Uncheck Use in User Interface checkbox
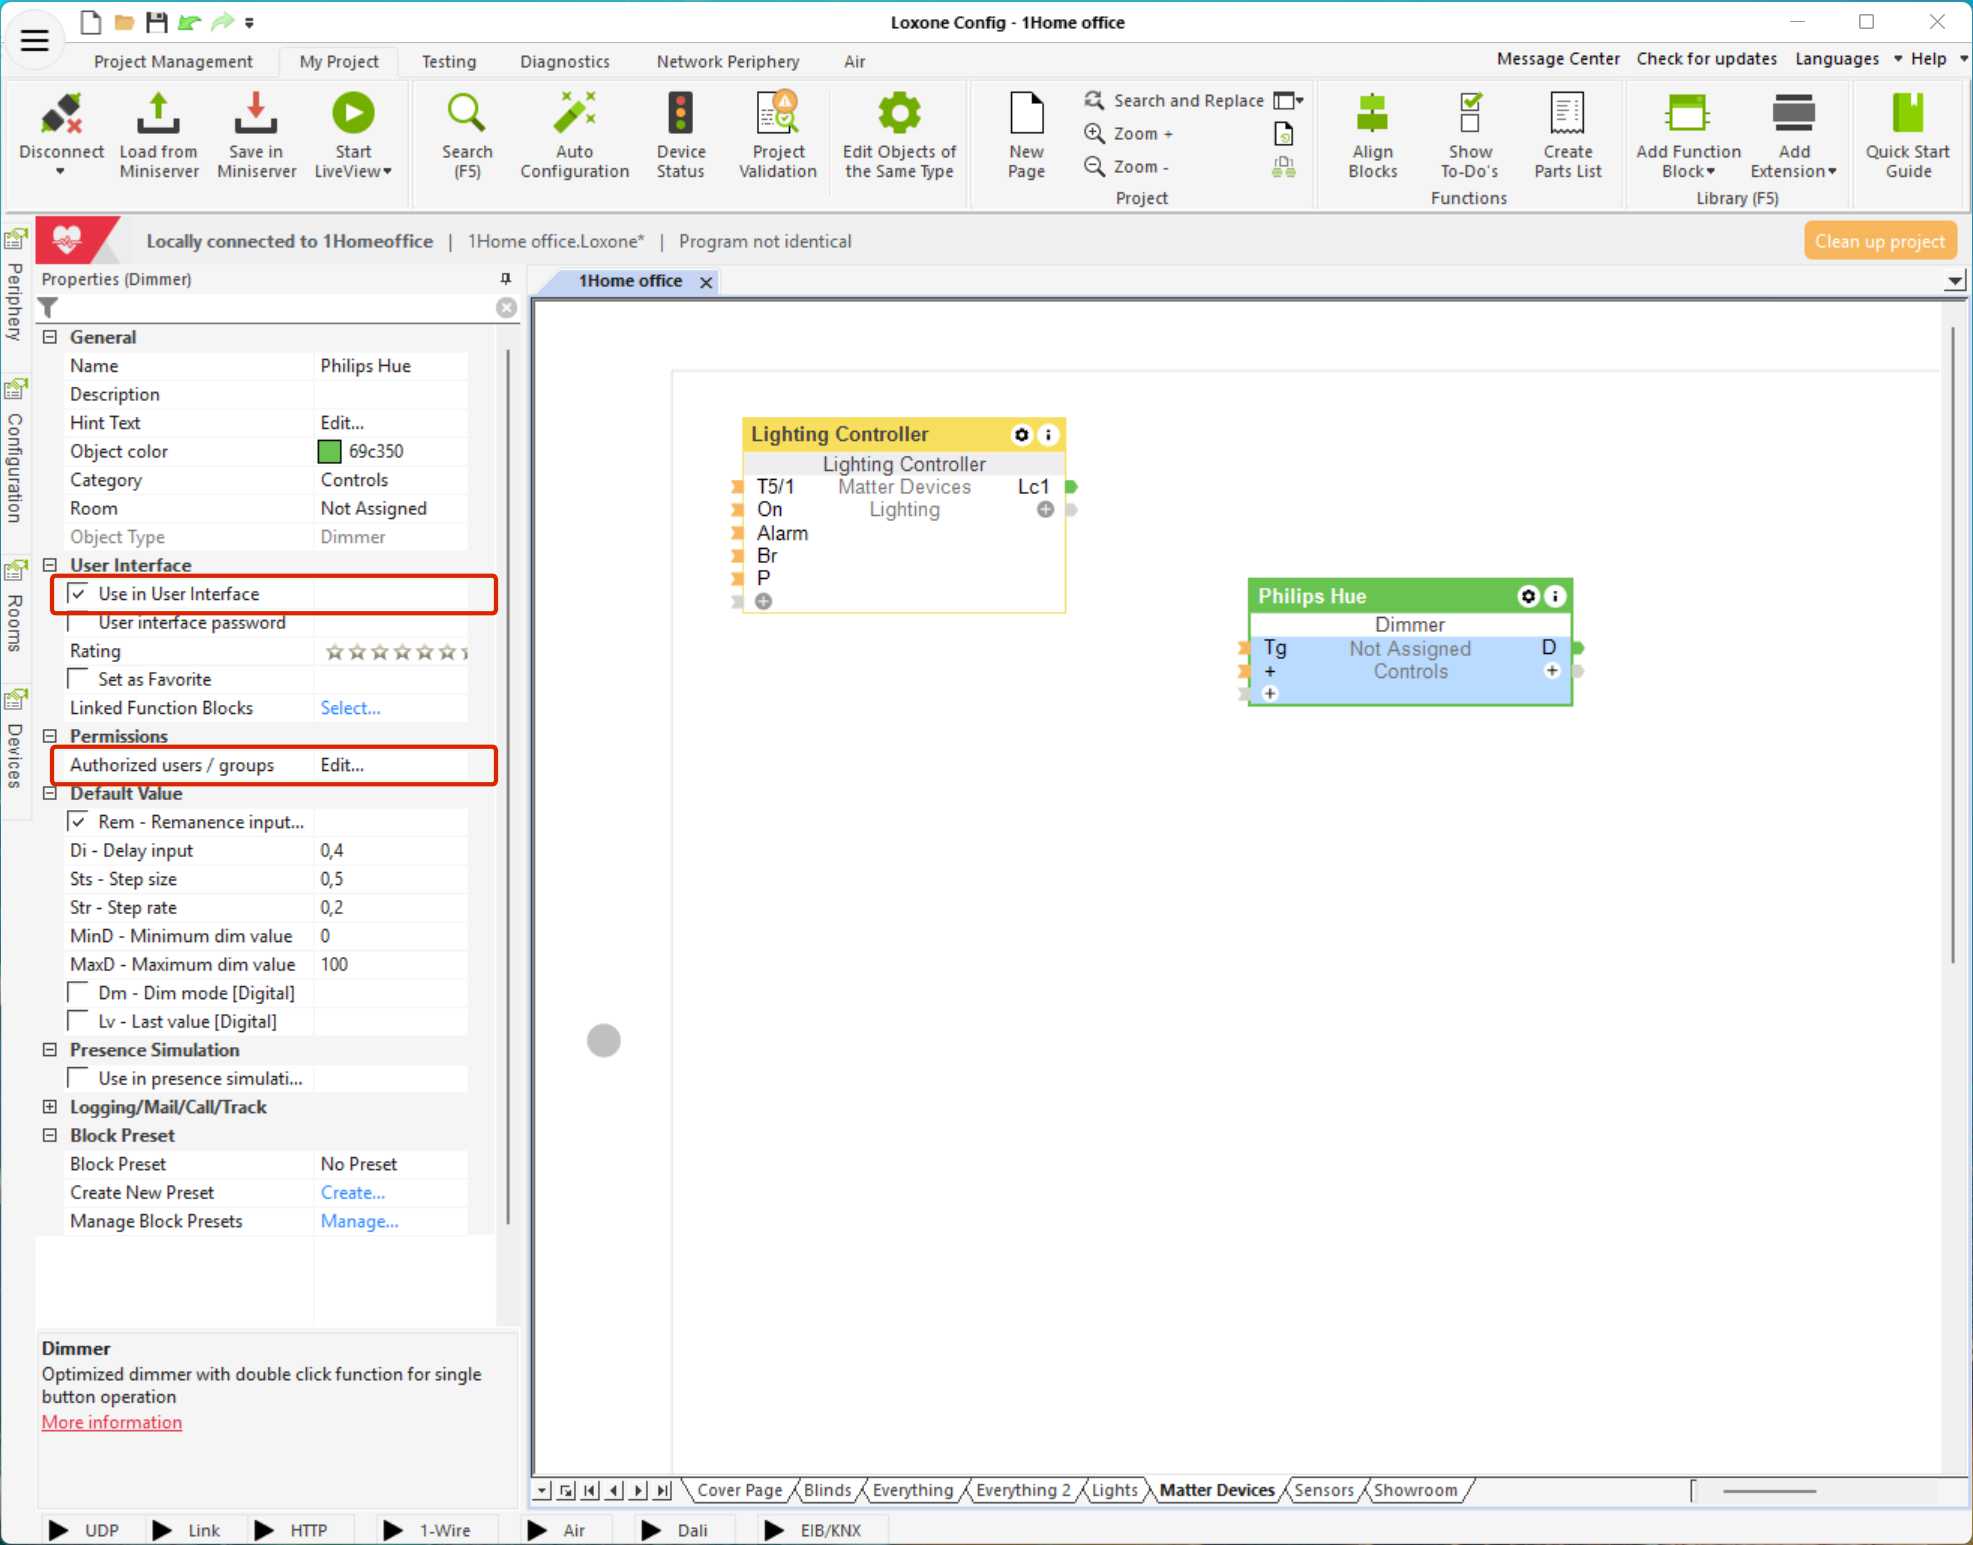 (x=79, y=594)
